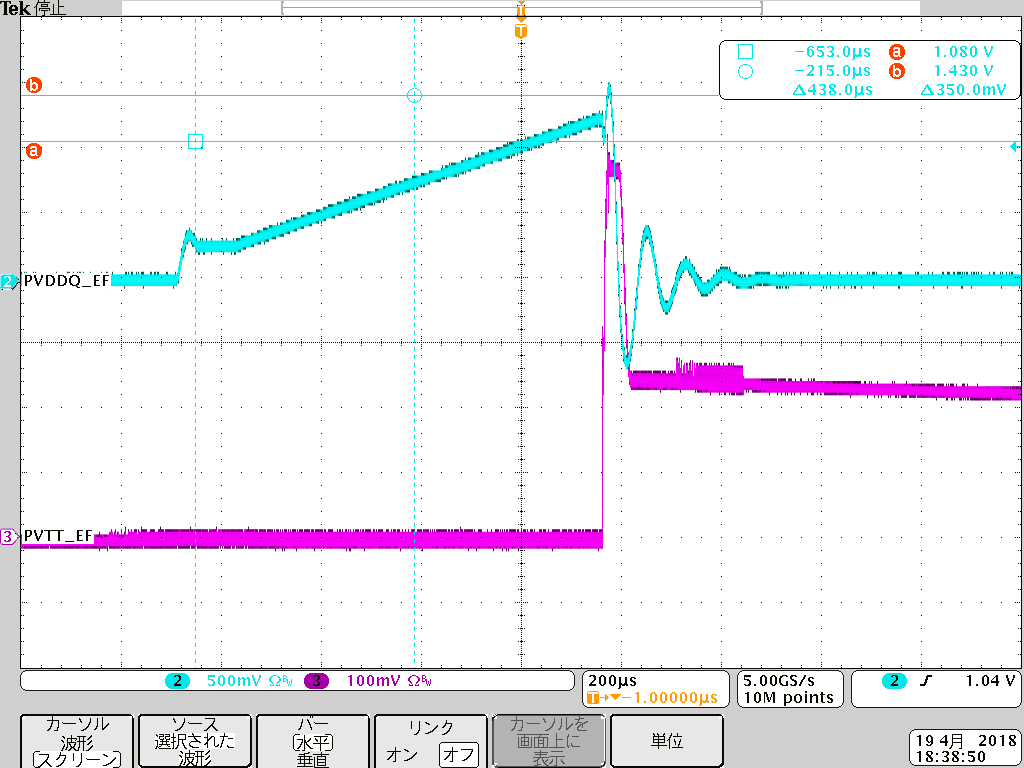
Task: Select the square cursor marker on waveform
Action: 195,142
